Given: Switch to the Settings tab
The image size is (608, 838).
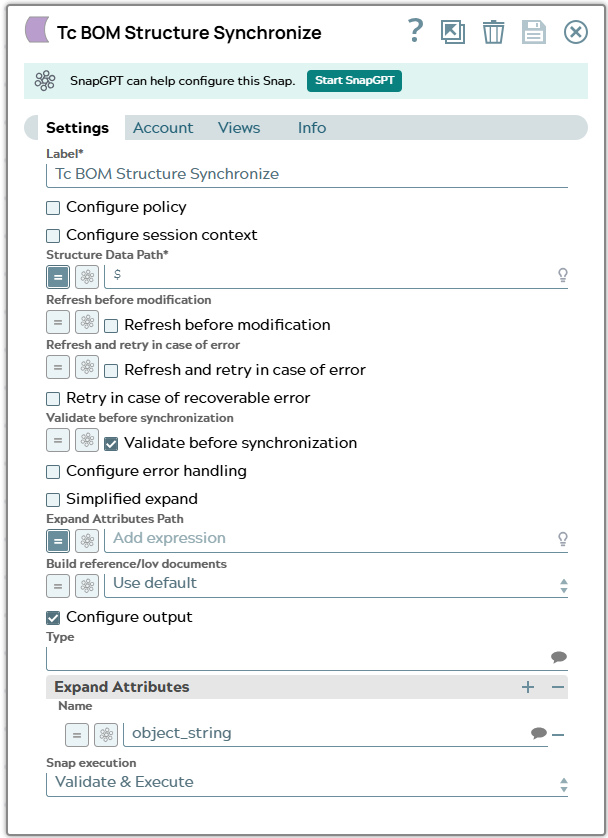Looking at the screenshot, I should [x=77, y=128].
